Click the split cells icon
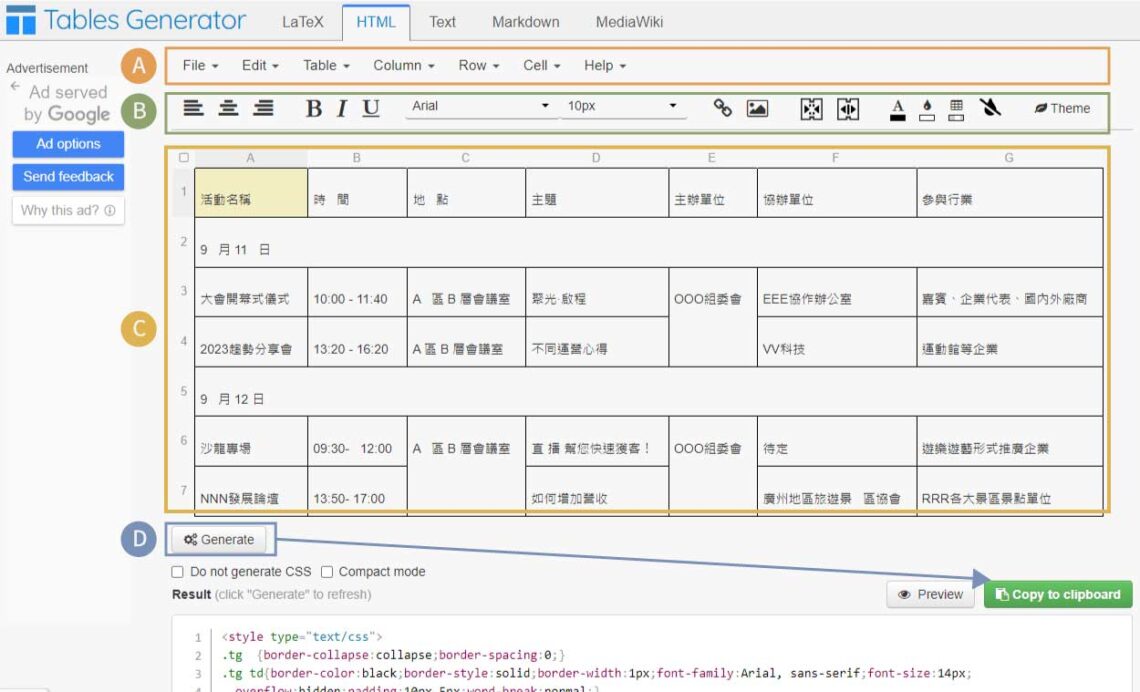1140x692 pixels. [848, 109]
